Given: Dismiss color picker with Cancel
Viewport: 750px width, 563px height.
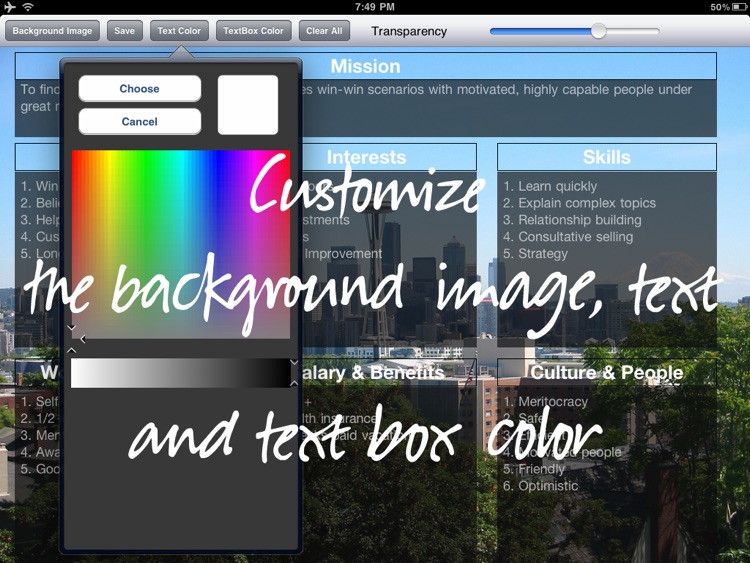Looking at the screenshot, I should tap(140, 121).
